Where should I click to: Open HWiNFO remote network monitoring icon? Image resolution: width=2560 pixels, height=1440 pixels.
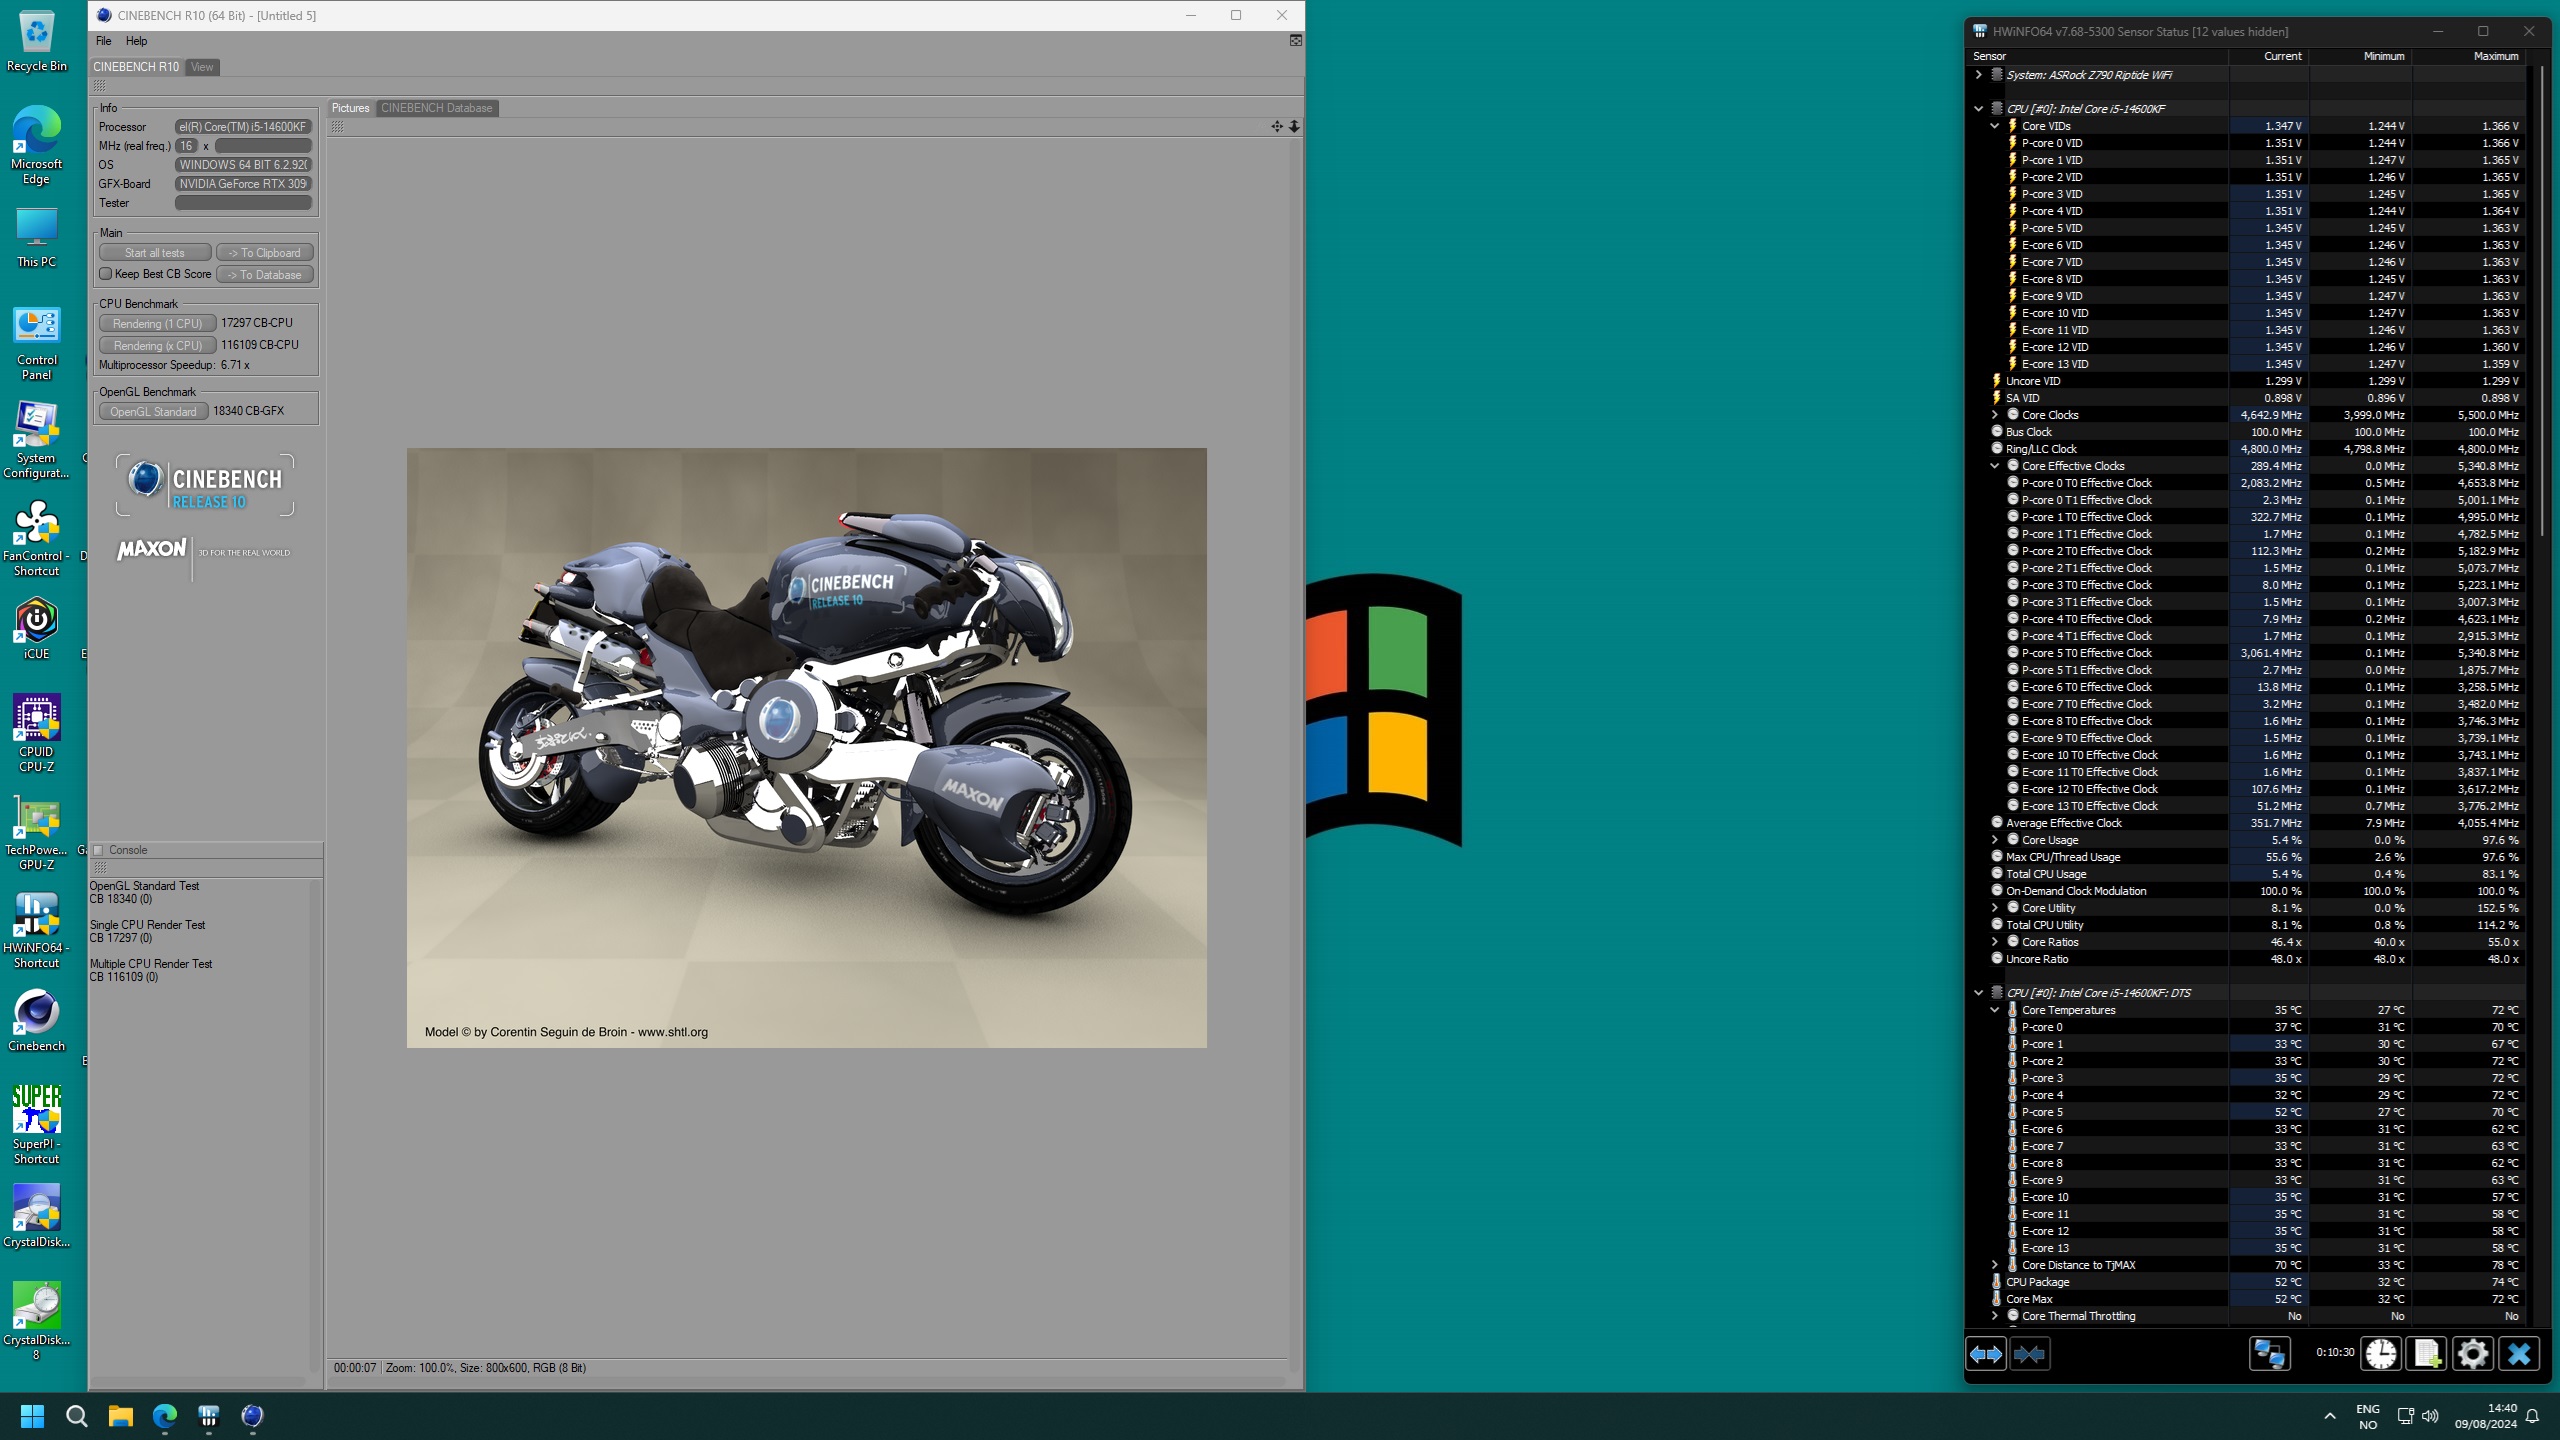click(2269, 1354)
